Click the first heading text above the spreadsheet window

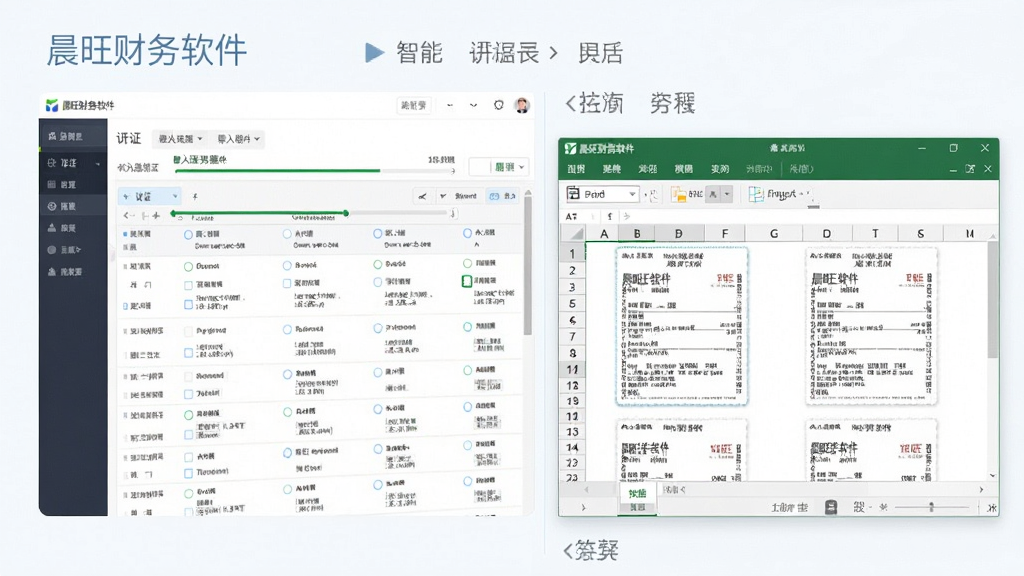click(x=595, y=103)
